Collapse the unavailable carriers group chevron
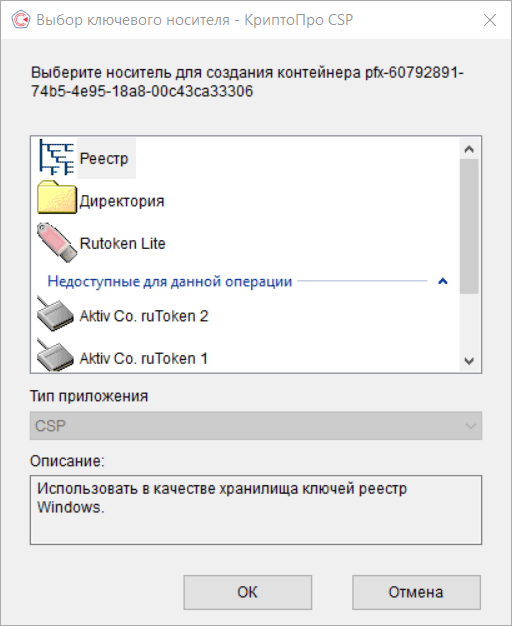The width and height of the screenshot is (512, 626). pos(443,281)
